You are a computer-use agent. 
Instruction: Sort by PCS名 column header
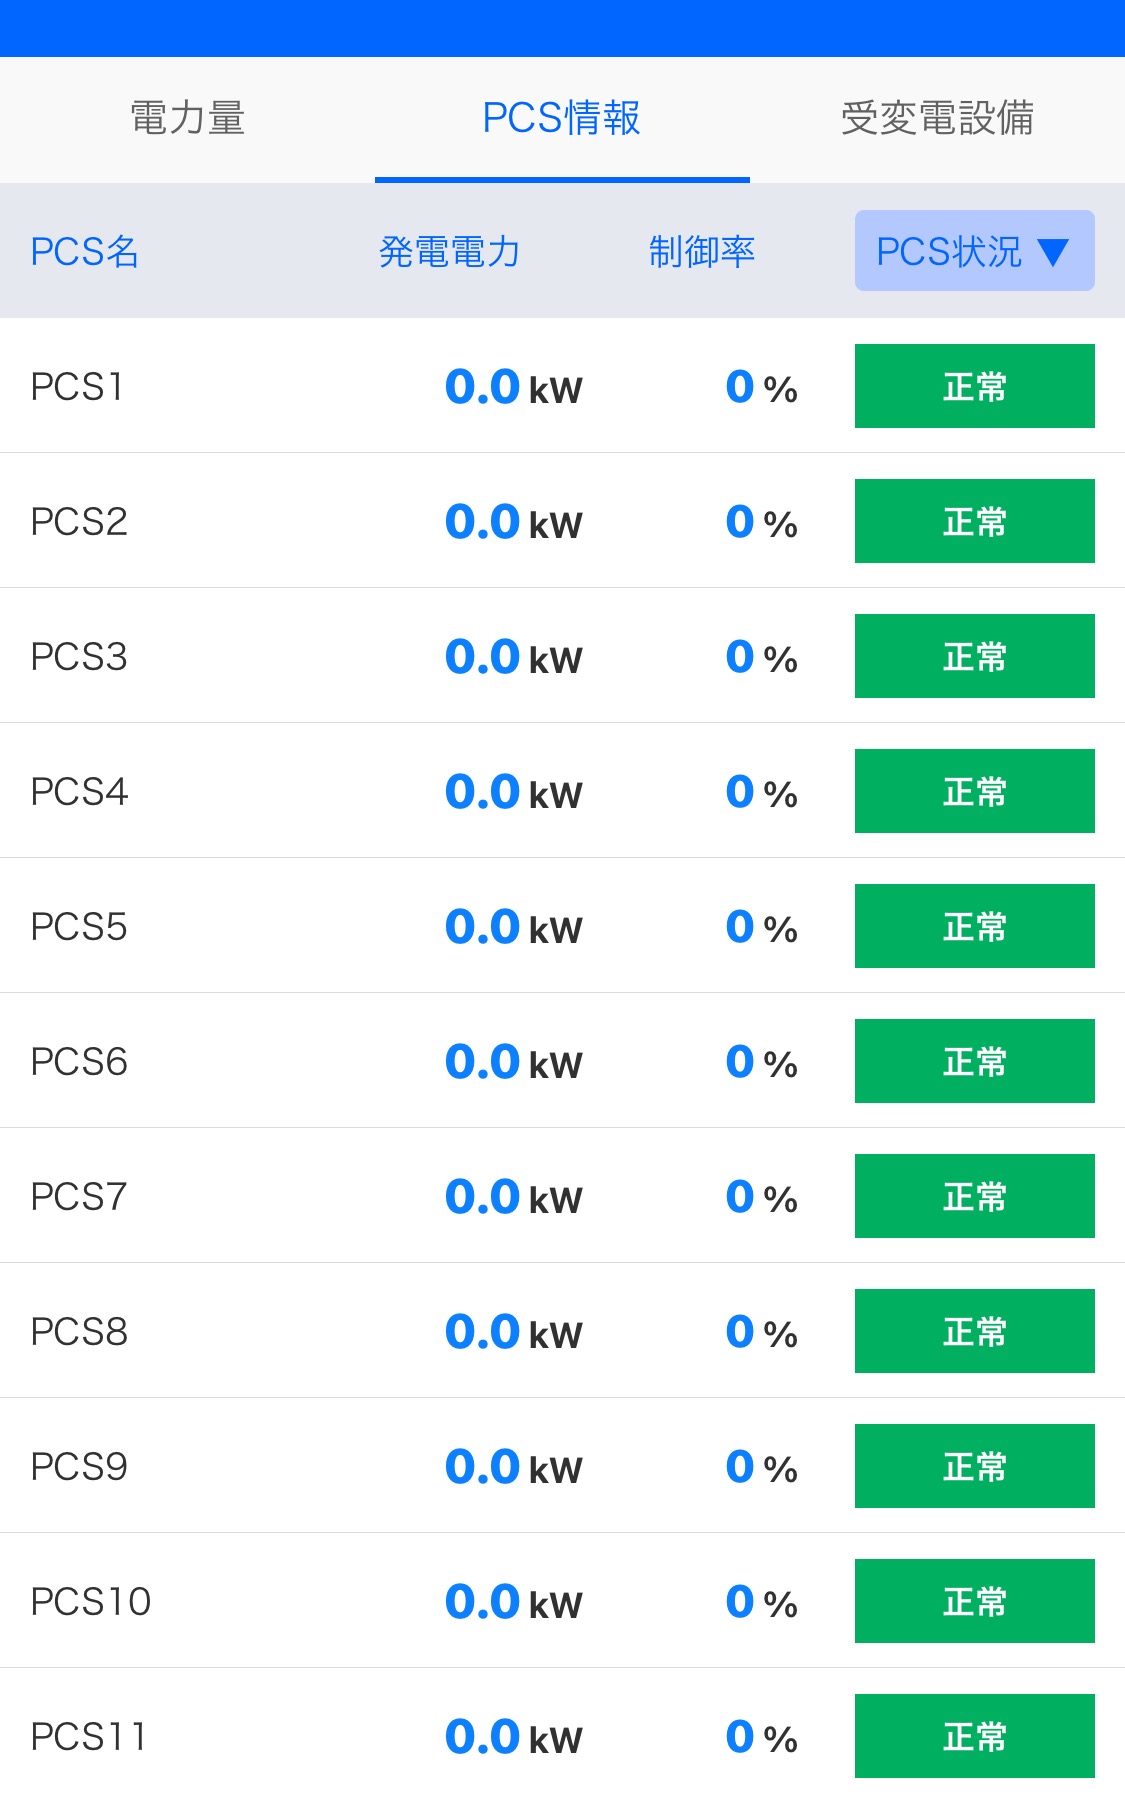point(84,252)
